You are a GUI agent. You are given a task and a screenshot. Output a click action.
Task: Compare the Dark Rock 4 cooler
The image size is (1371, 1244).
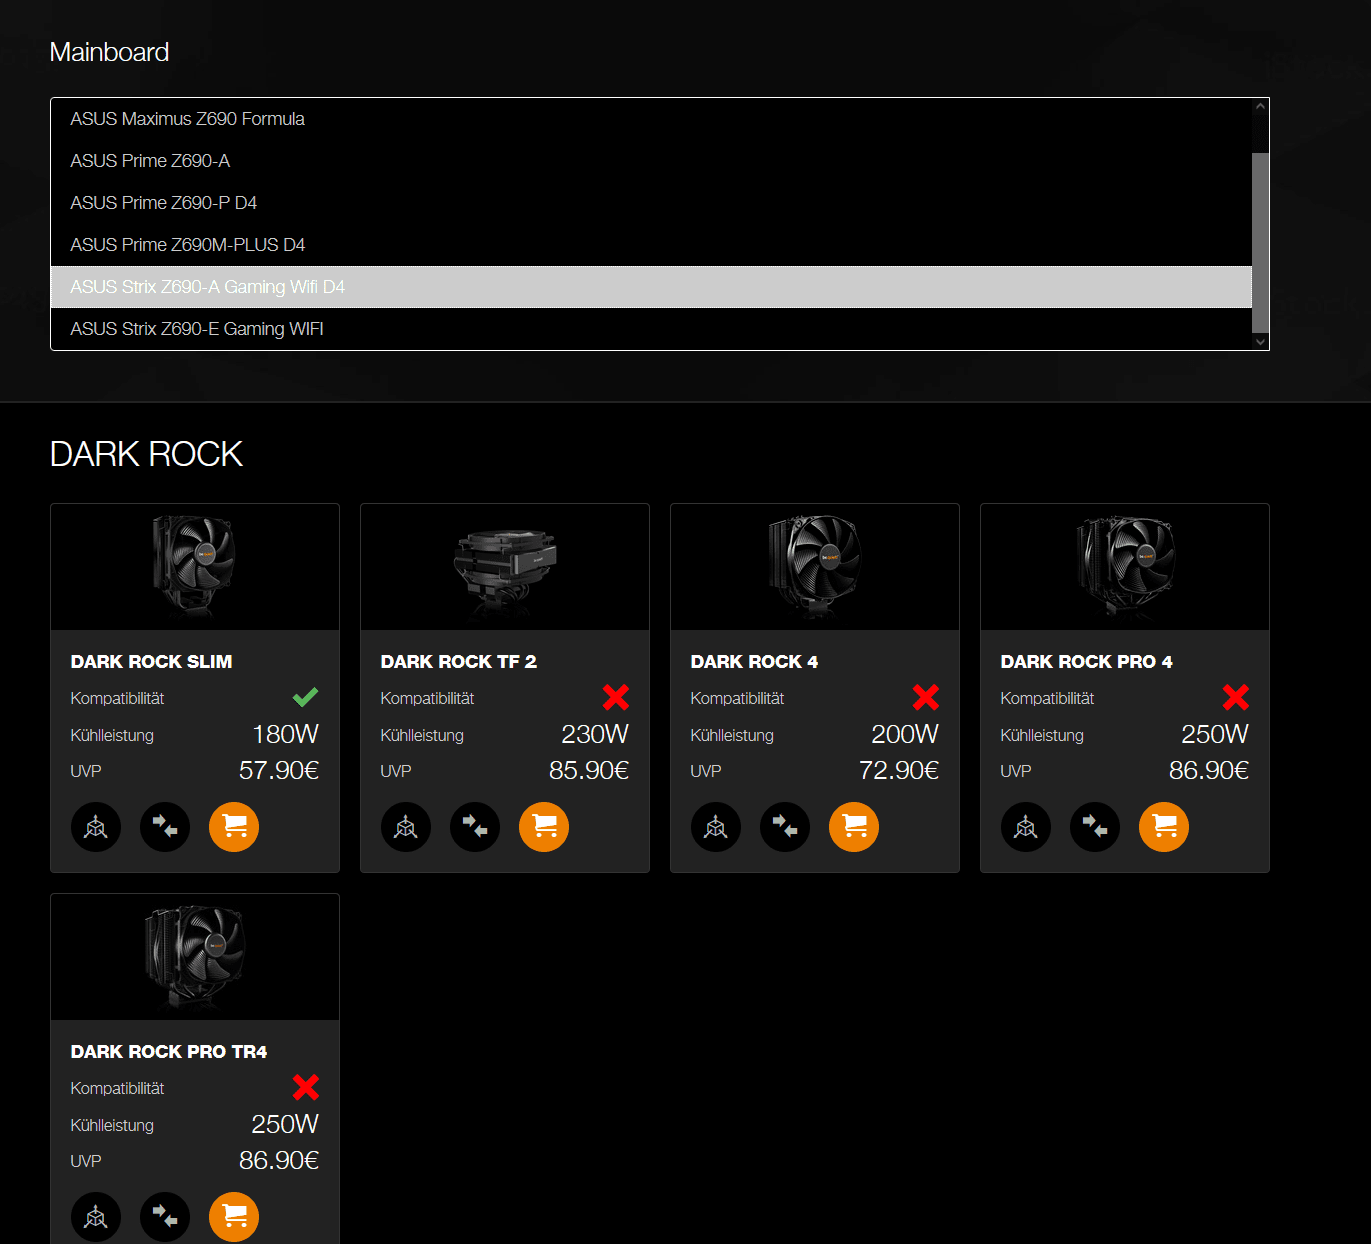785,827
